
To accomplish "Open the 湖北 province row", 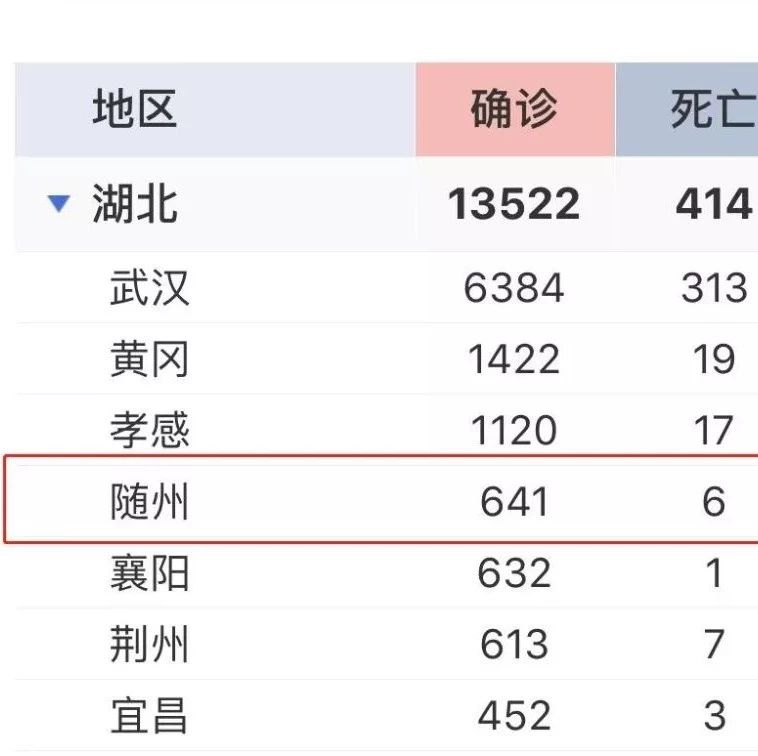I will tap(386, 204).
